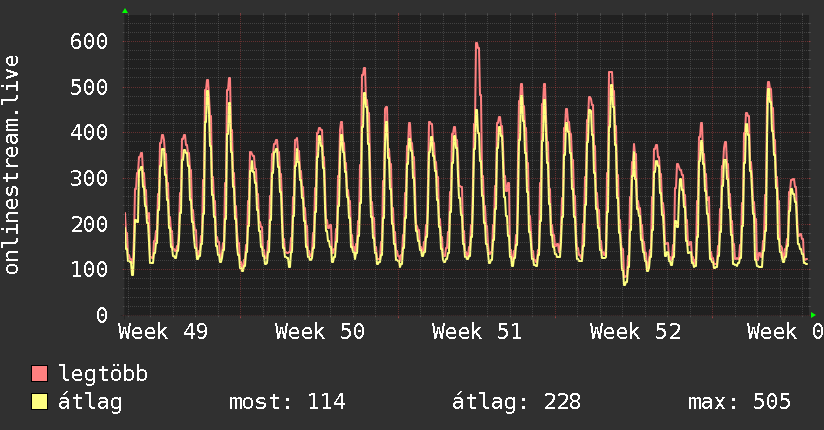Click the 'most: 114' statistic
824x430 pixels.
[287, 402]
